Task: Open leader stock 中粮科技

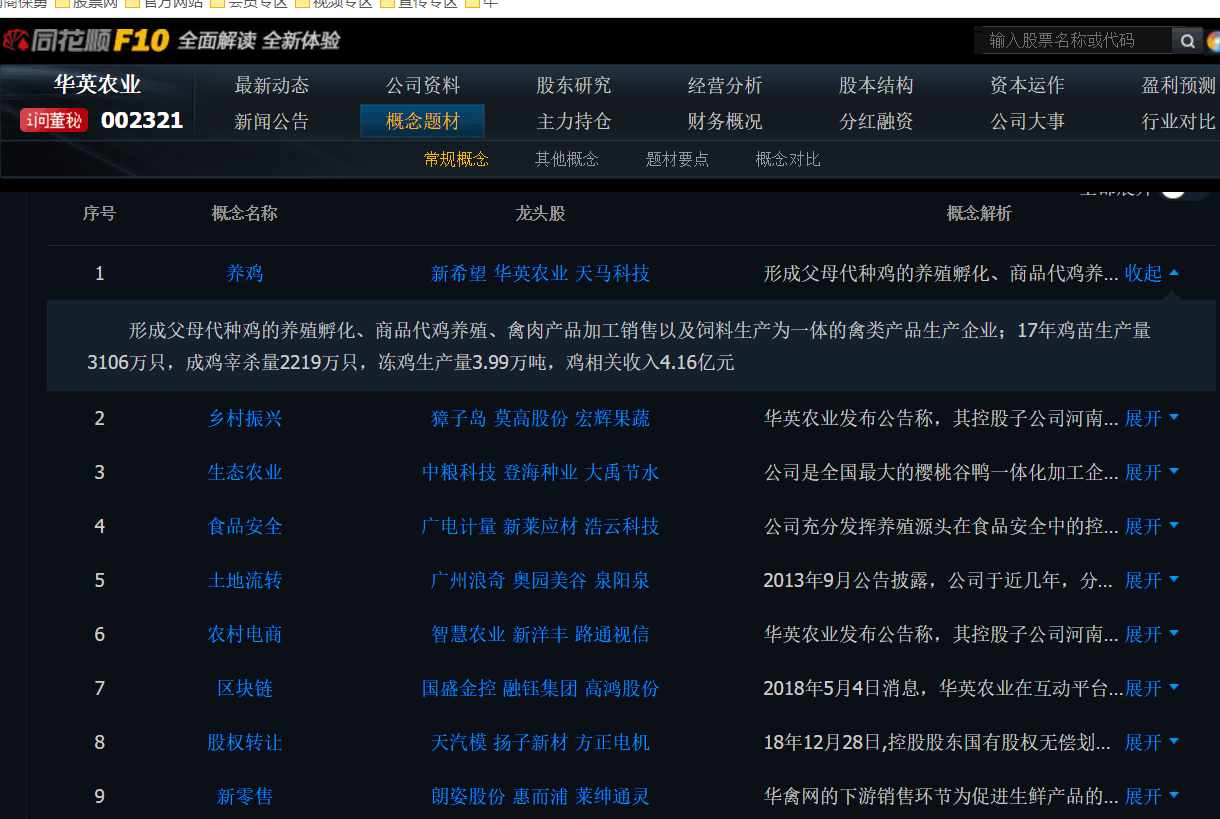Action: [x=459, y=472]
